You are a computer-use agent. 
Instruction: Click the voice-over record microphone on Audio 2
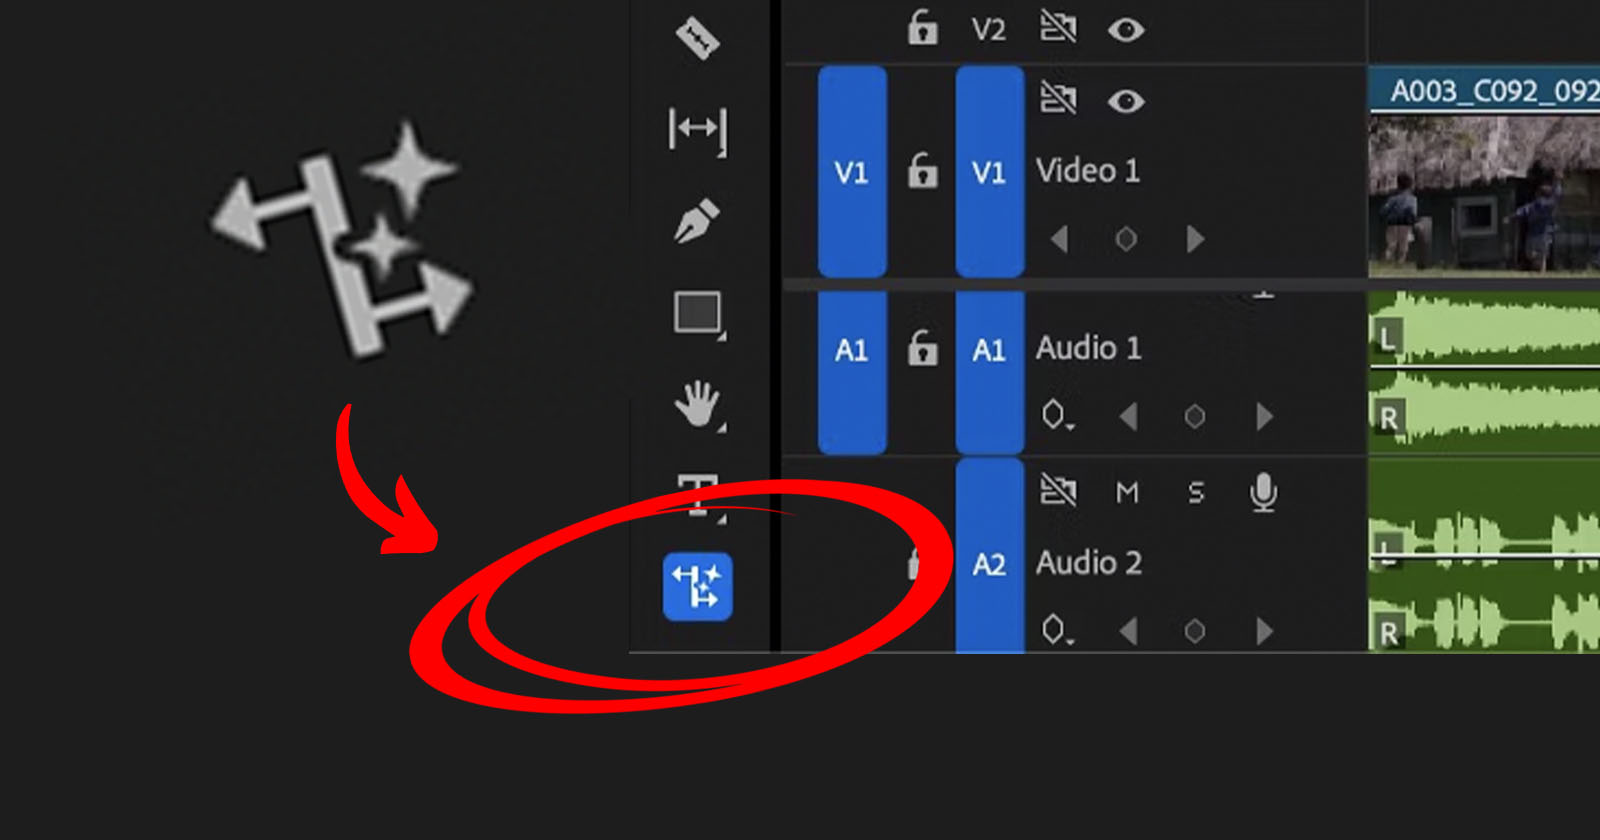[x=1263, y=490]
